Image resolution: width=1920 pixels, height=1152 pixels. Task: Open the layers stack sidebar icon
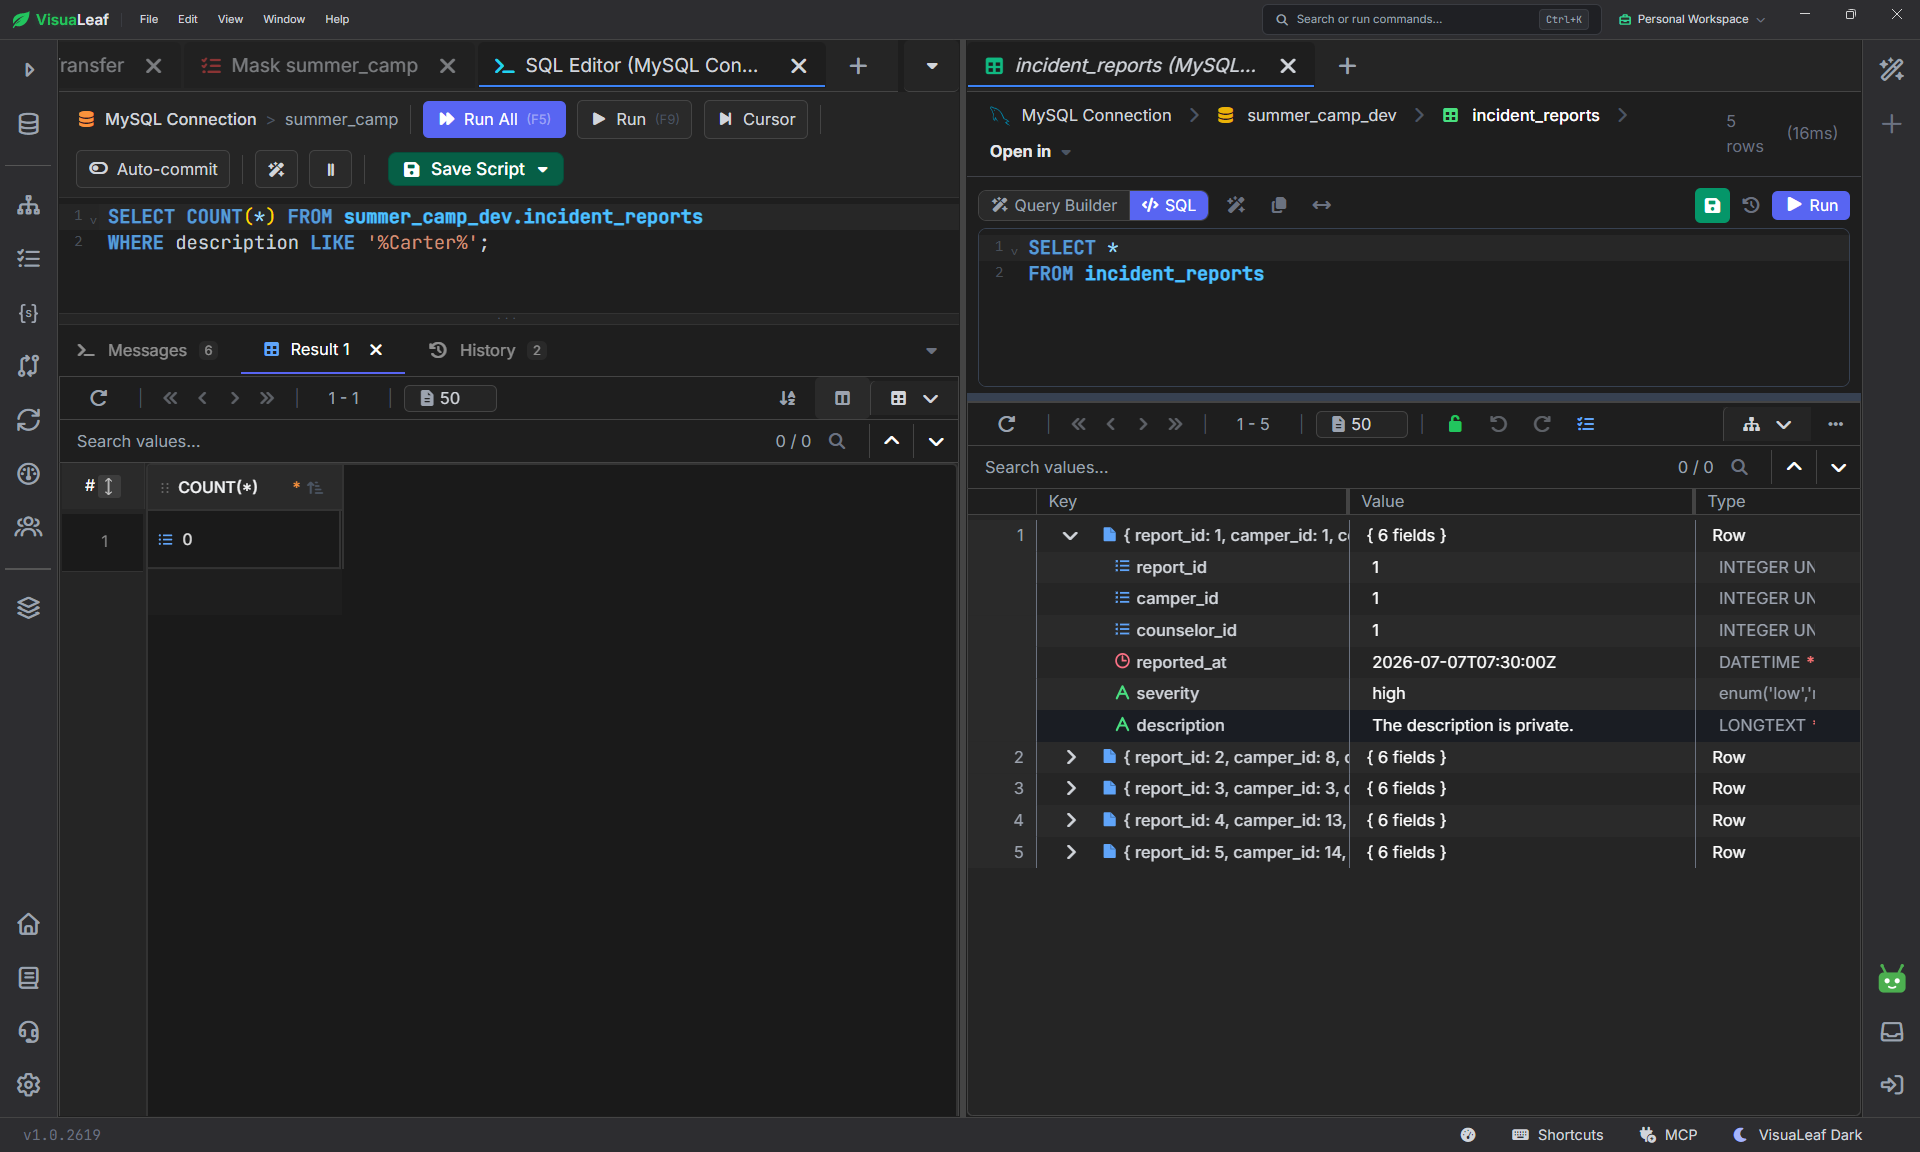click(29, 607)
